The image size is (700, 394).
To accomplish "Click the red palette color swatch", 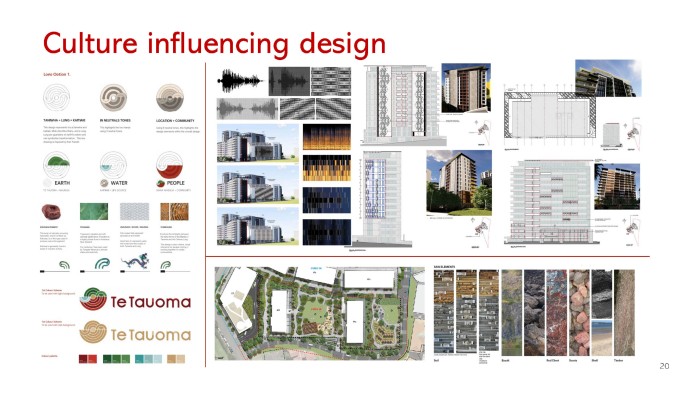I will 88,358.
